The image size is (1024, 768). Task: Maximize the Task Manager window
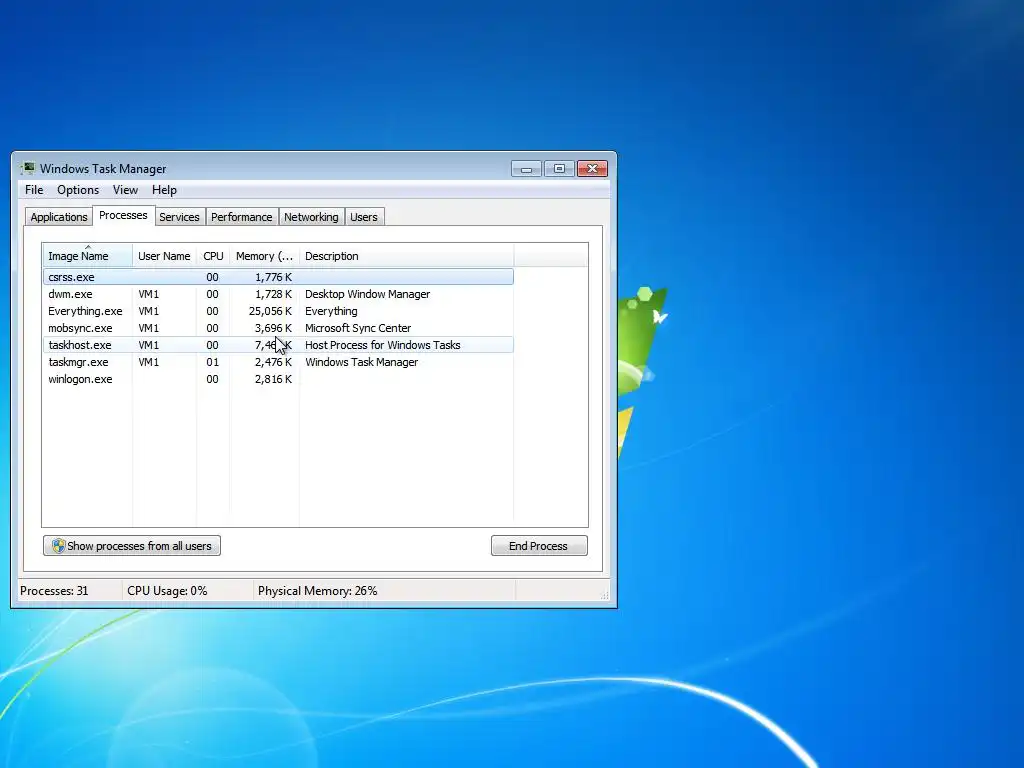click(559, 169)
